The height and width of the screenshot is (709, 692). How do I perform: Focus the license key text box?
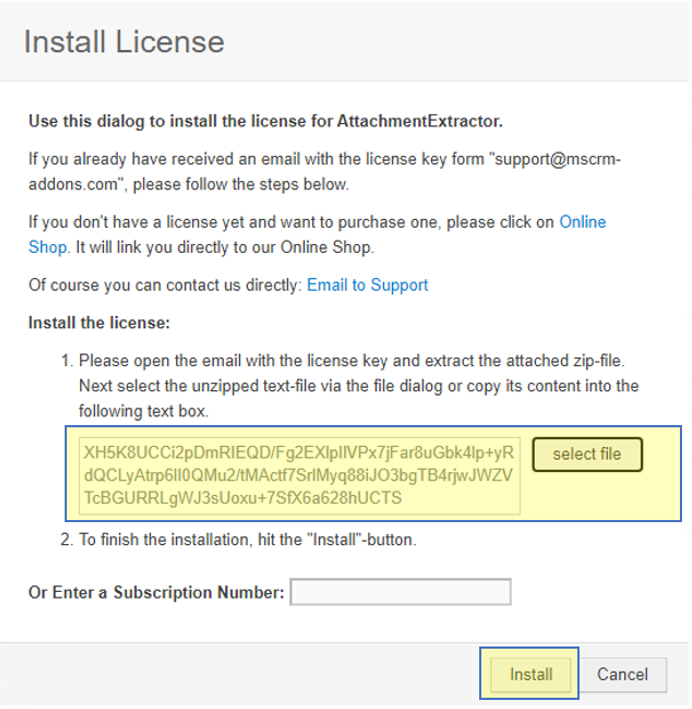[x=299, y=476]
